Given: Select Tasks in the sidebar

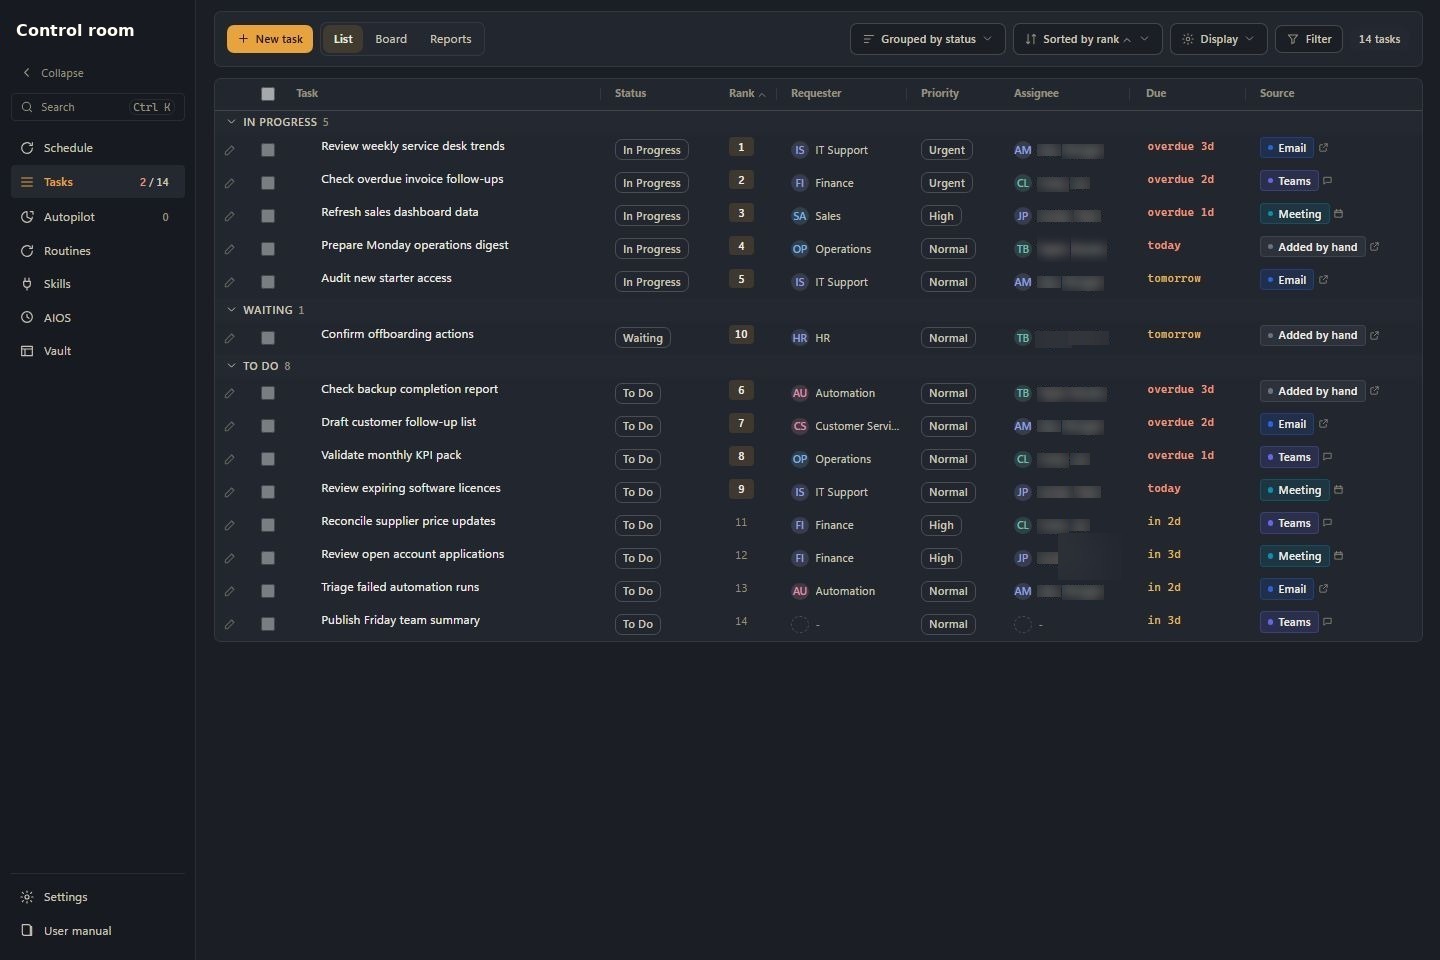Looking at the screenshot, I should coord(97,182).
